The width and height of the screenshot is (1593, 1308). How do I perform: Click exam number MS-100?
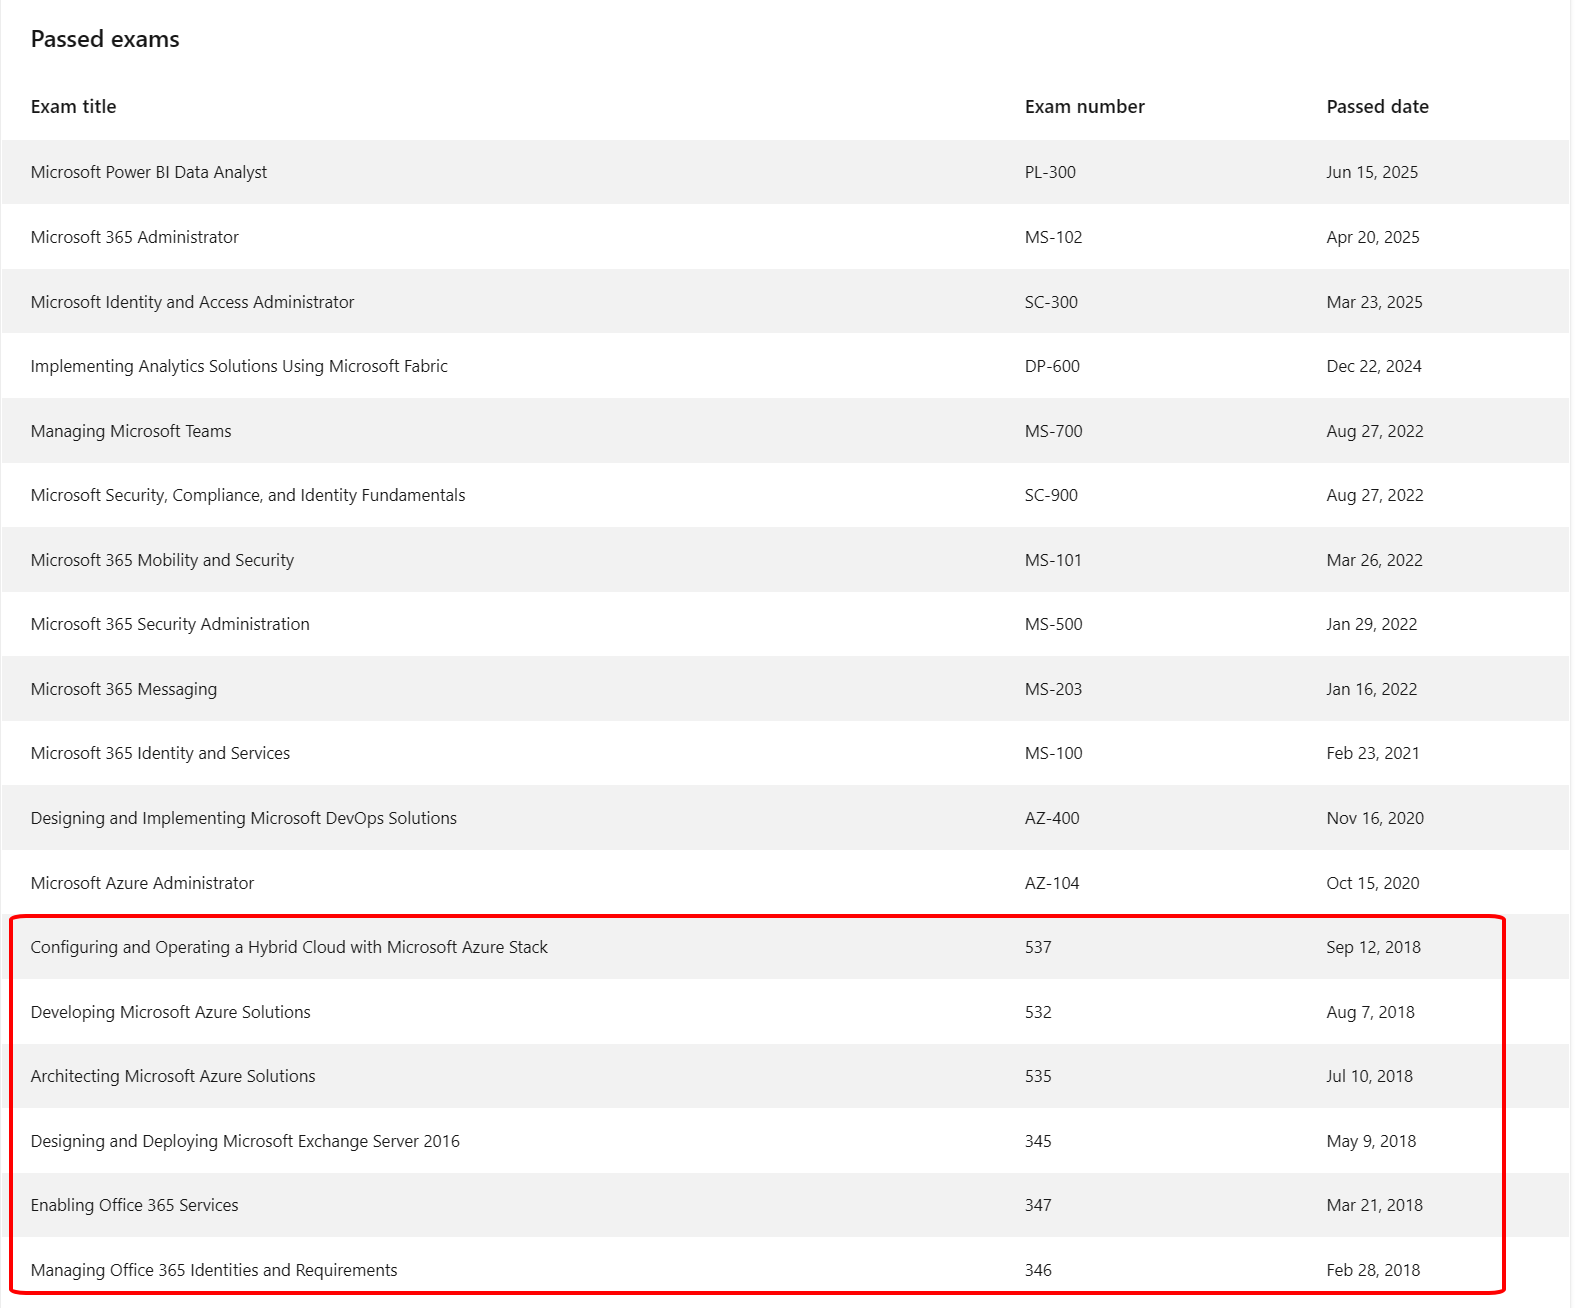coord(1053,753)
